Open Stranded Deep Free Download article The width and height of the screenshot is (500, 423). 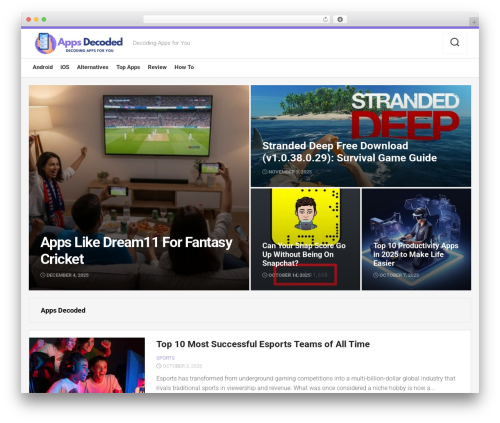pyautogui.click(x=349, y=152)
